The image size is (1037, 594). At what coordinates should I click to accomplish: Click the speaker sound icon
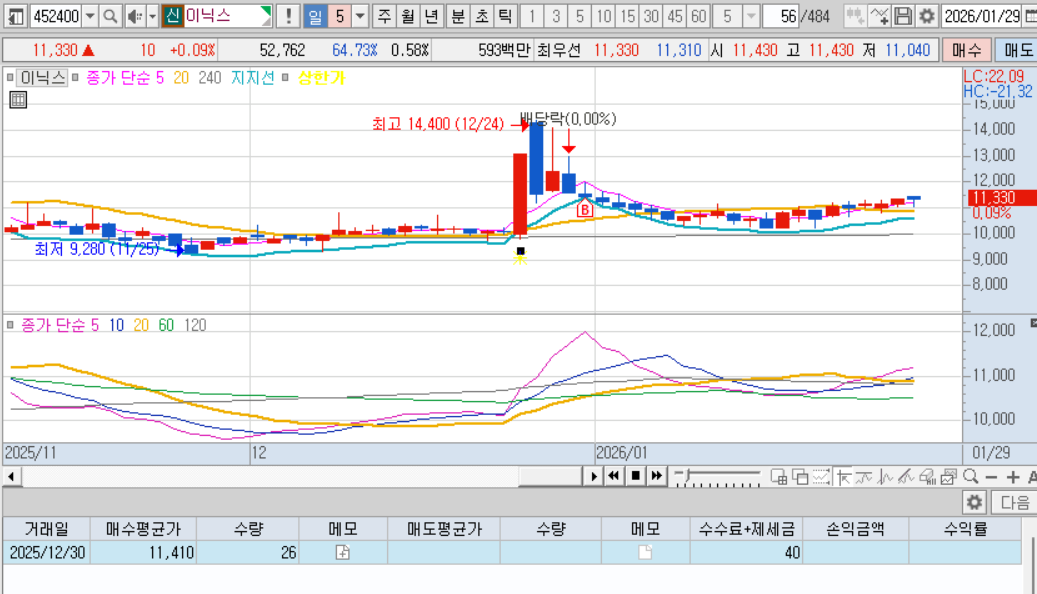coord(134,16)
